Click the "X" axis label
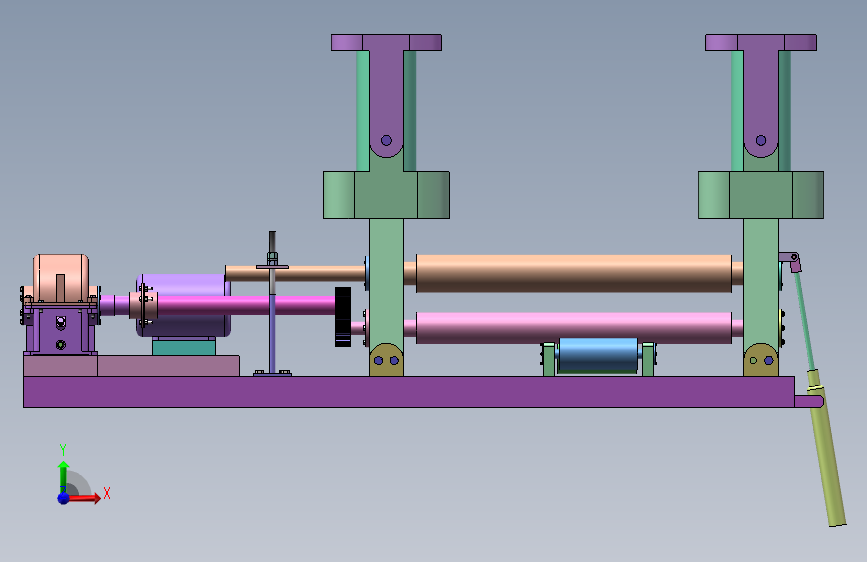This screenshot has width=867, height=562. point(107,493)
